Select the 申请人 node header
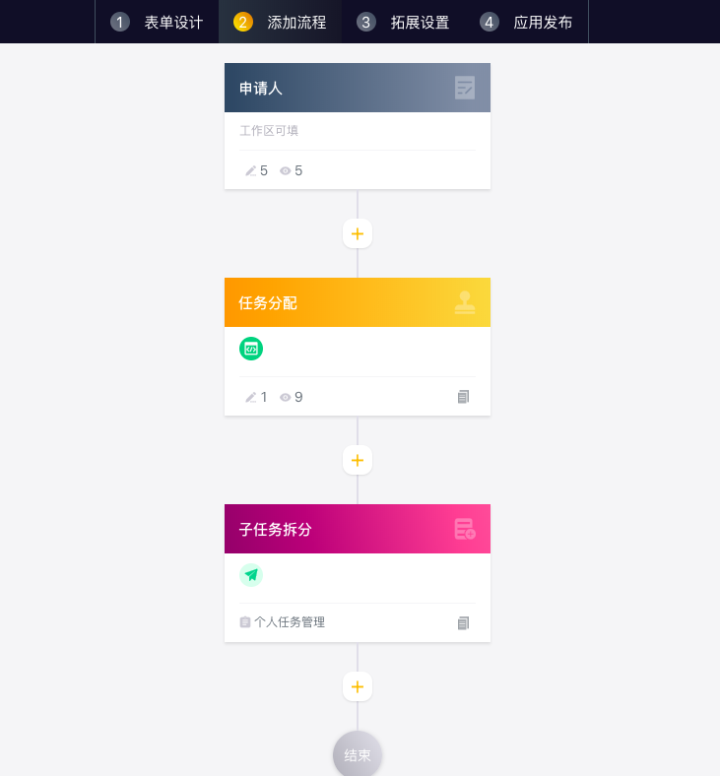Screen dimensions: 720x776 click(357, 88)
